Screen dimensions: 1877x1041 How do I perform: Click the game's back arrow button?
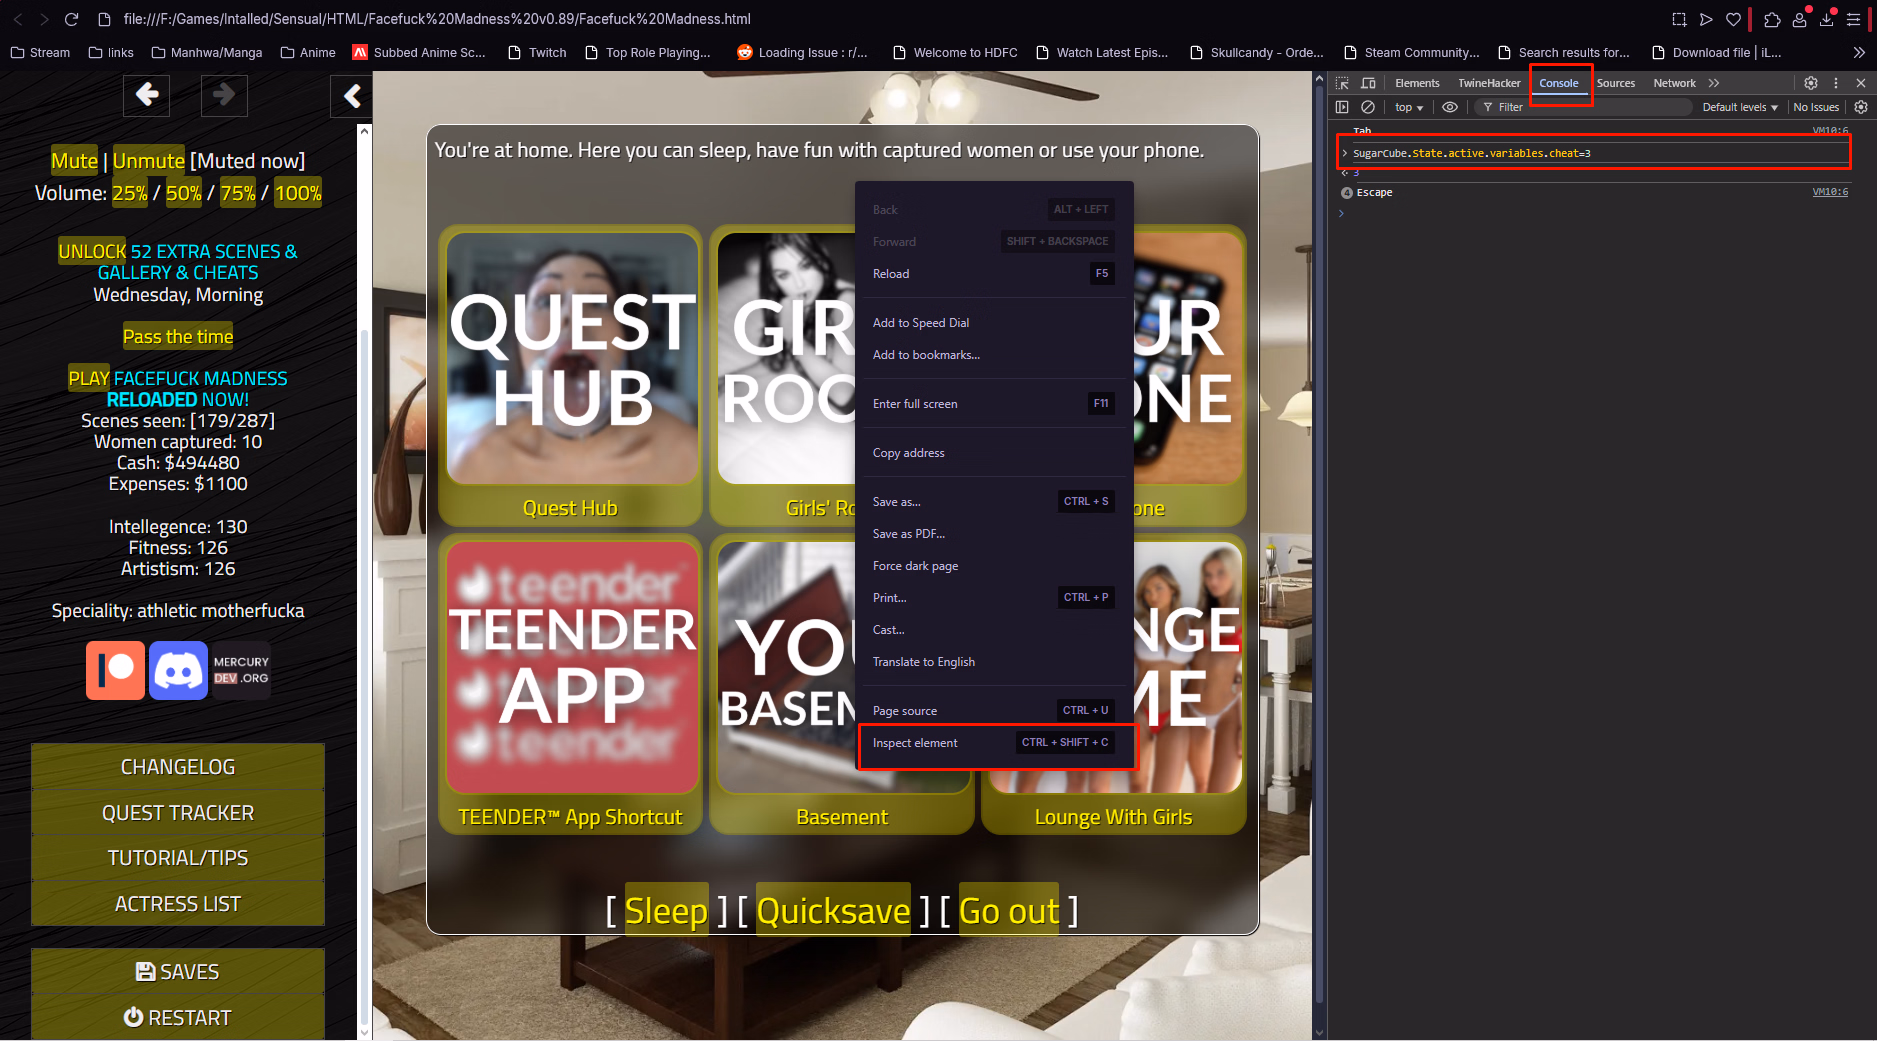[x=147, y=95]
